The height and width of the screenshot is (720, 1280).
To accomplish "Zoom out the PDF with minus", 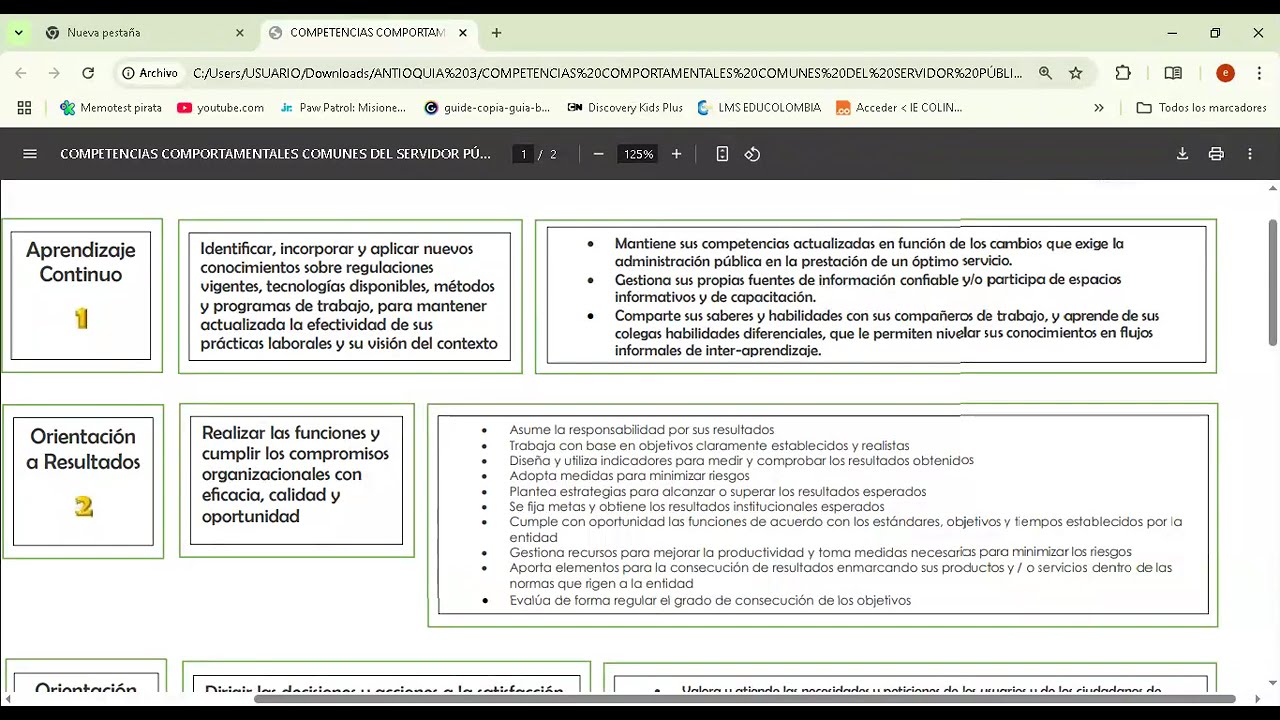I will click(598, 154).
